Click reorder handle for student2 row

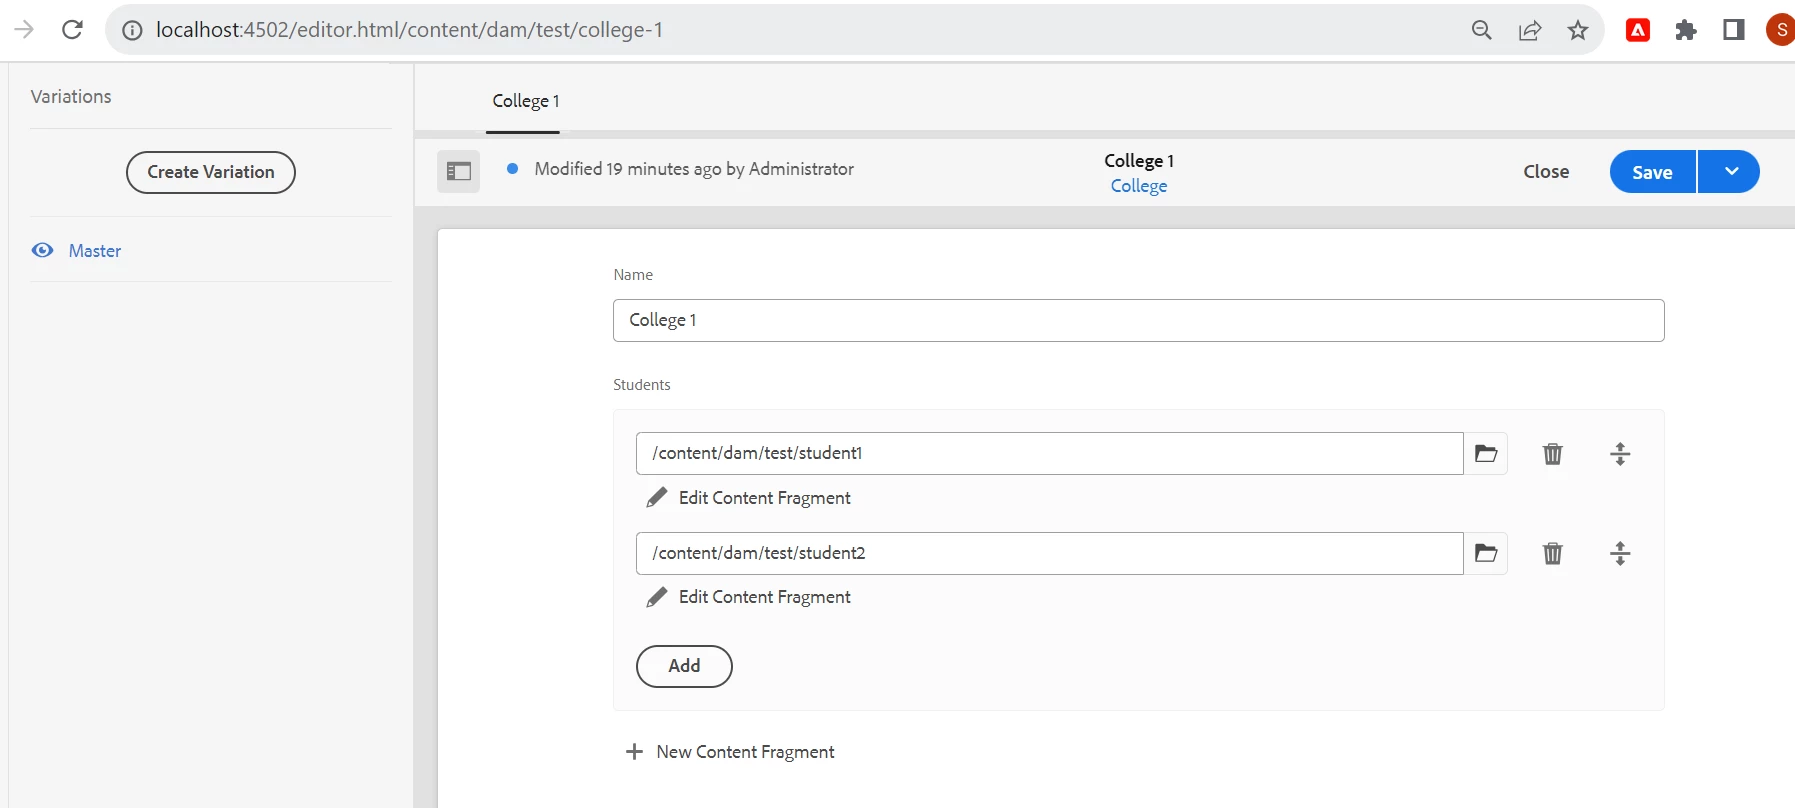click(x=1620, y=553)
